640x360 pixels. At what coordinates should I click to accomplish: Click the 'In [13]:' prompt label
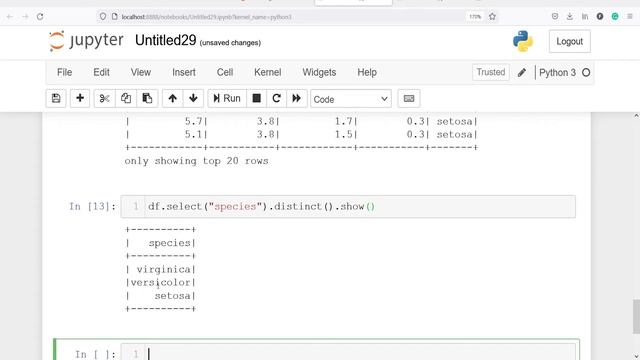click(92, 207)
